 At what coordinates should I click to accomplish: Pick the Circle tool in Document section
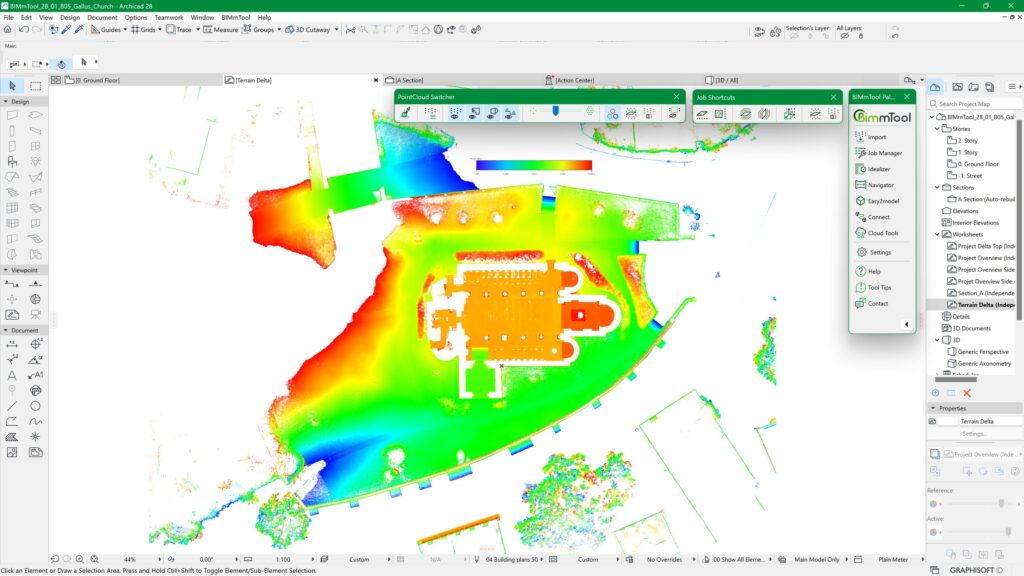pos(36,406)
